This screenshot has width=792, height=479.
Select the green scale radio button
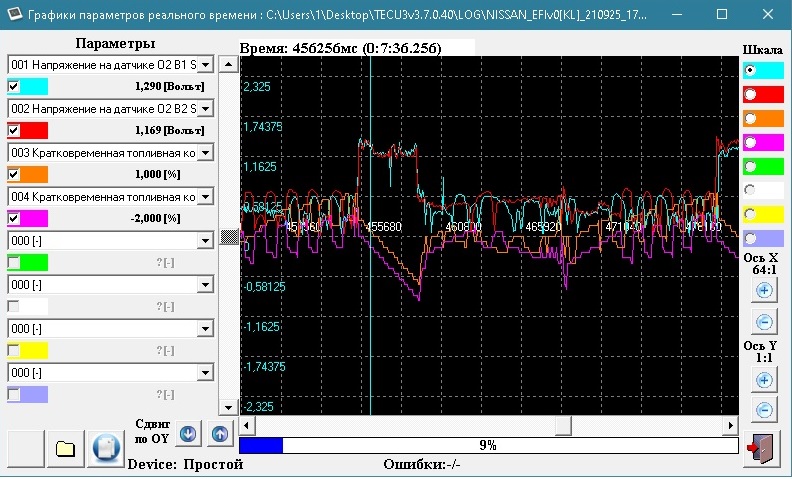[x=751, y=166]
